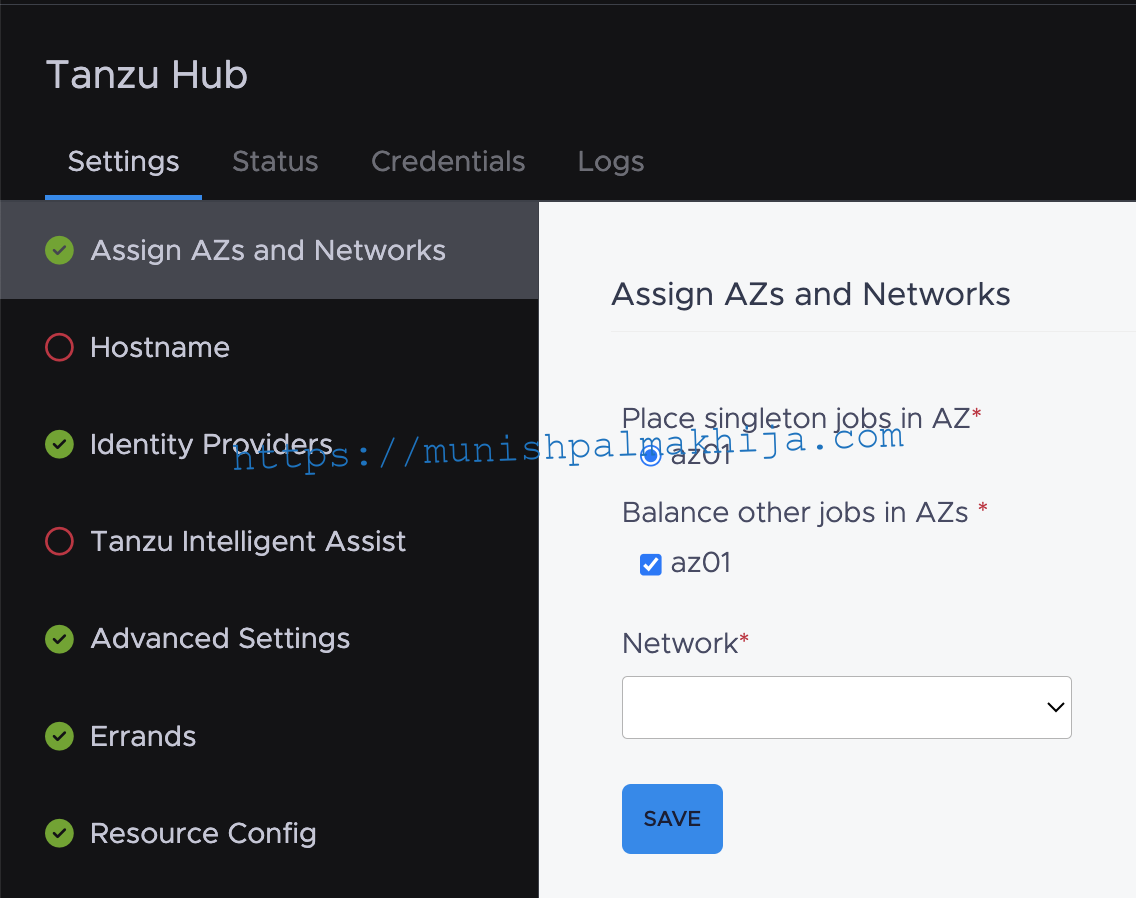Screen dimensions: 1136x898
Task: Open the Identity Providers section
Action: 269,444
